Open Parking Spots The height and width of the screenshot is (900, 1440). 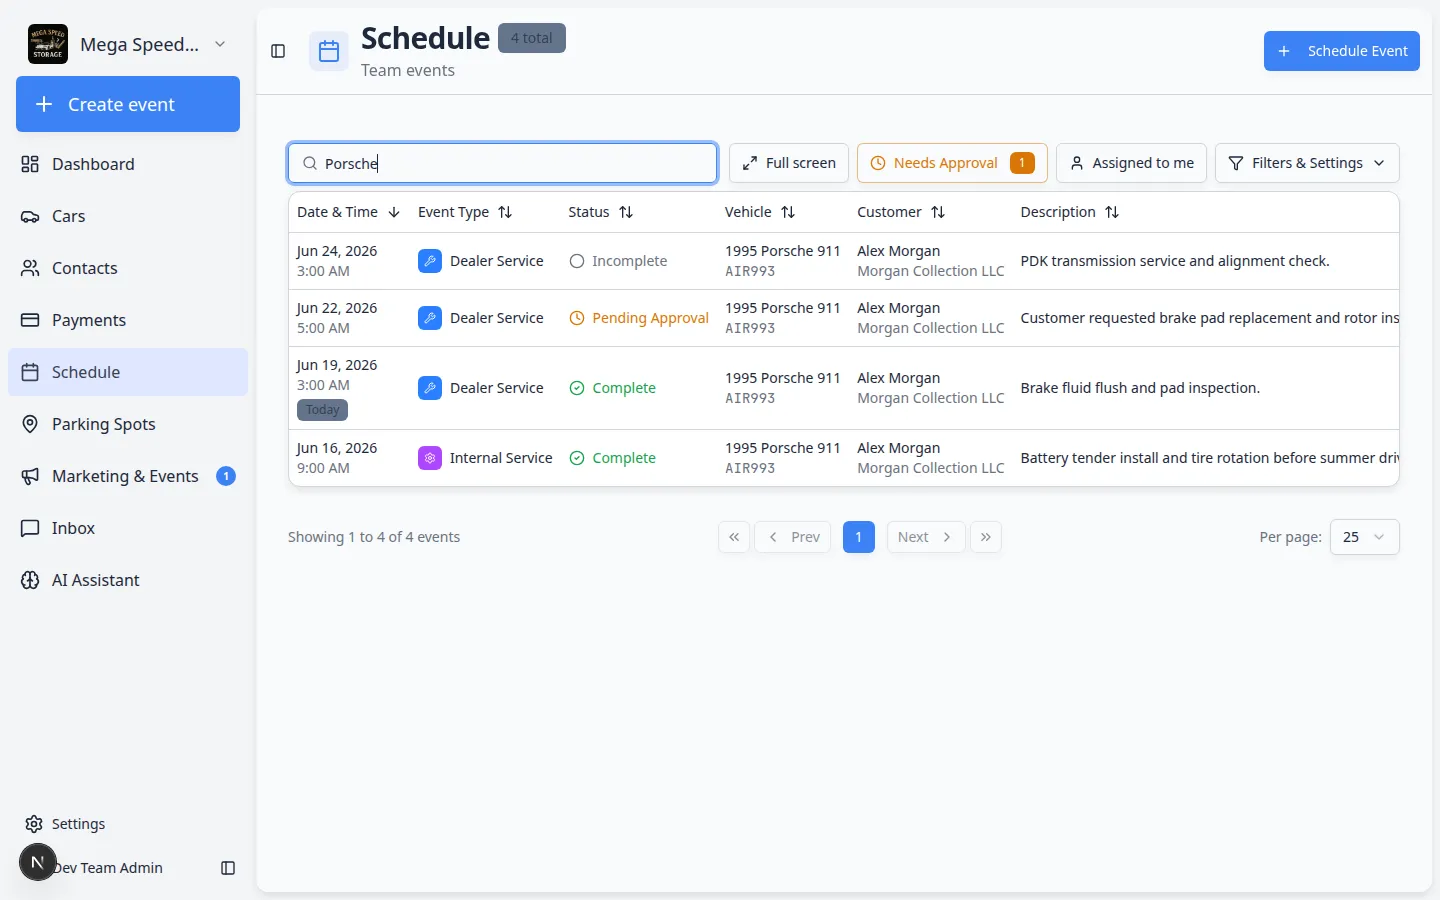click(x=128, y=424)
